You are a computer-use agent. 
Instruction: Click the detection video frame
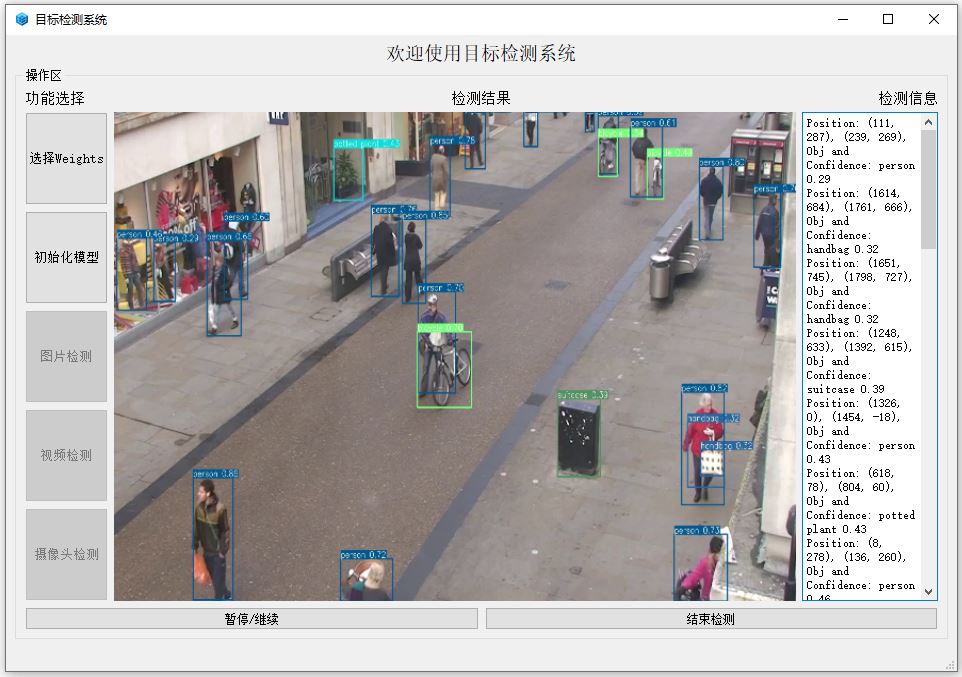(x=455, y=356)
